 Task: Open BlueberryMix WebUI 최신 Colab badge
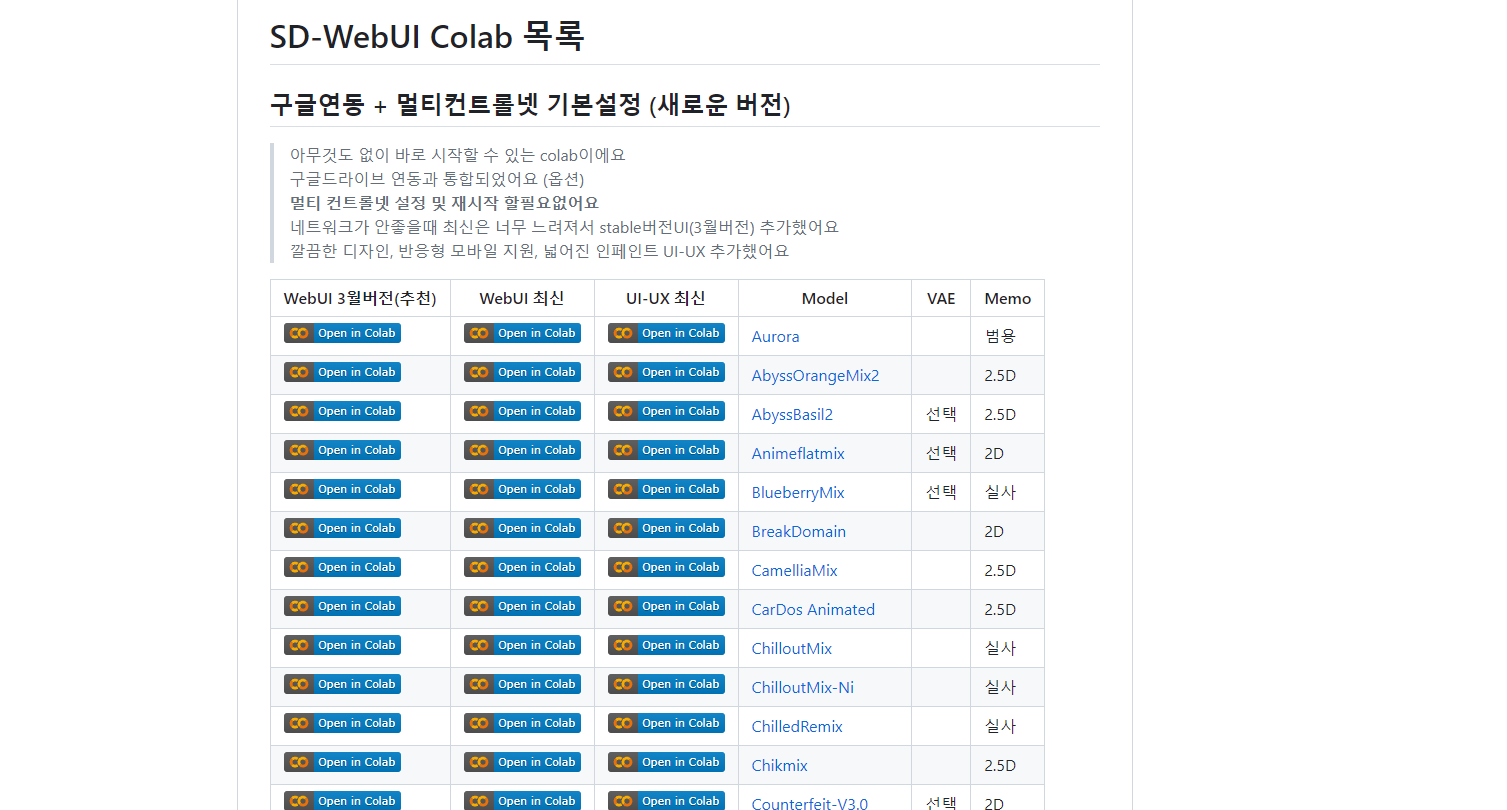pyautogui.click(x=522, y=489)
